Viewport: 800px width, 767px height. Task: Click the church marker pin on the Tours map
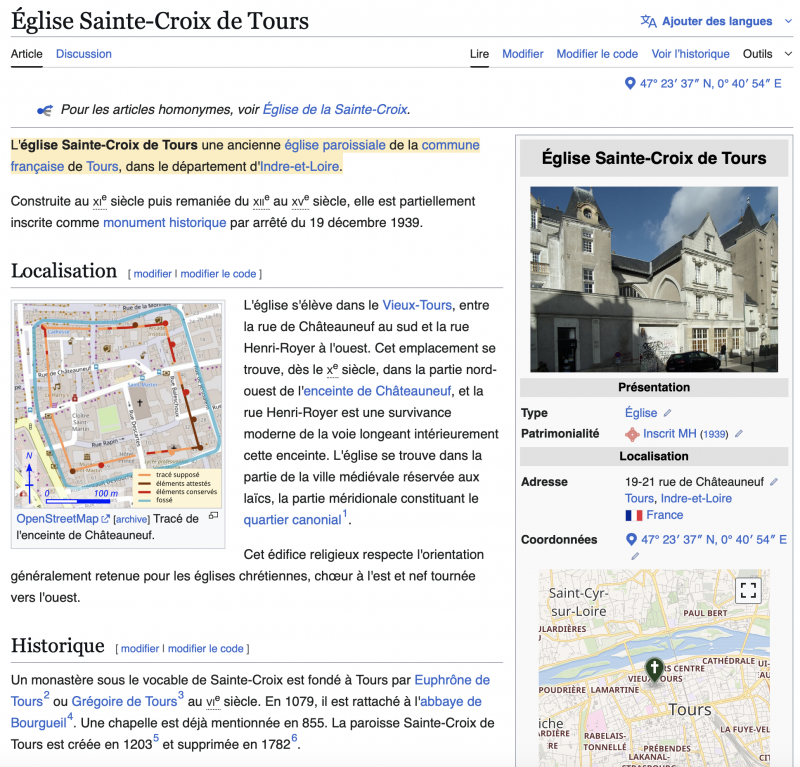point(654,669)
